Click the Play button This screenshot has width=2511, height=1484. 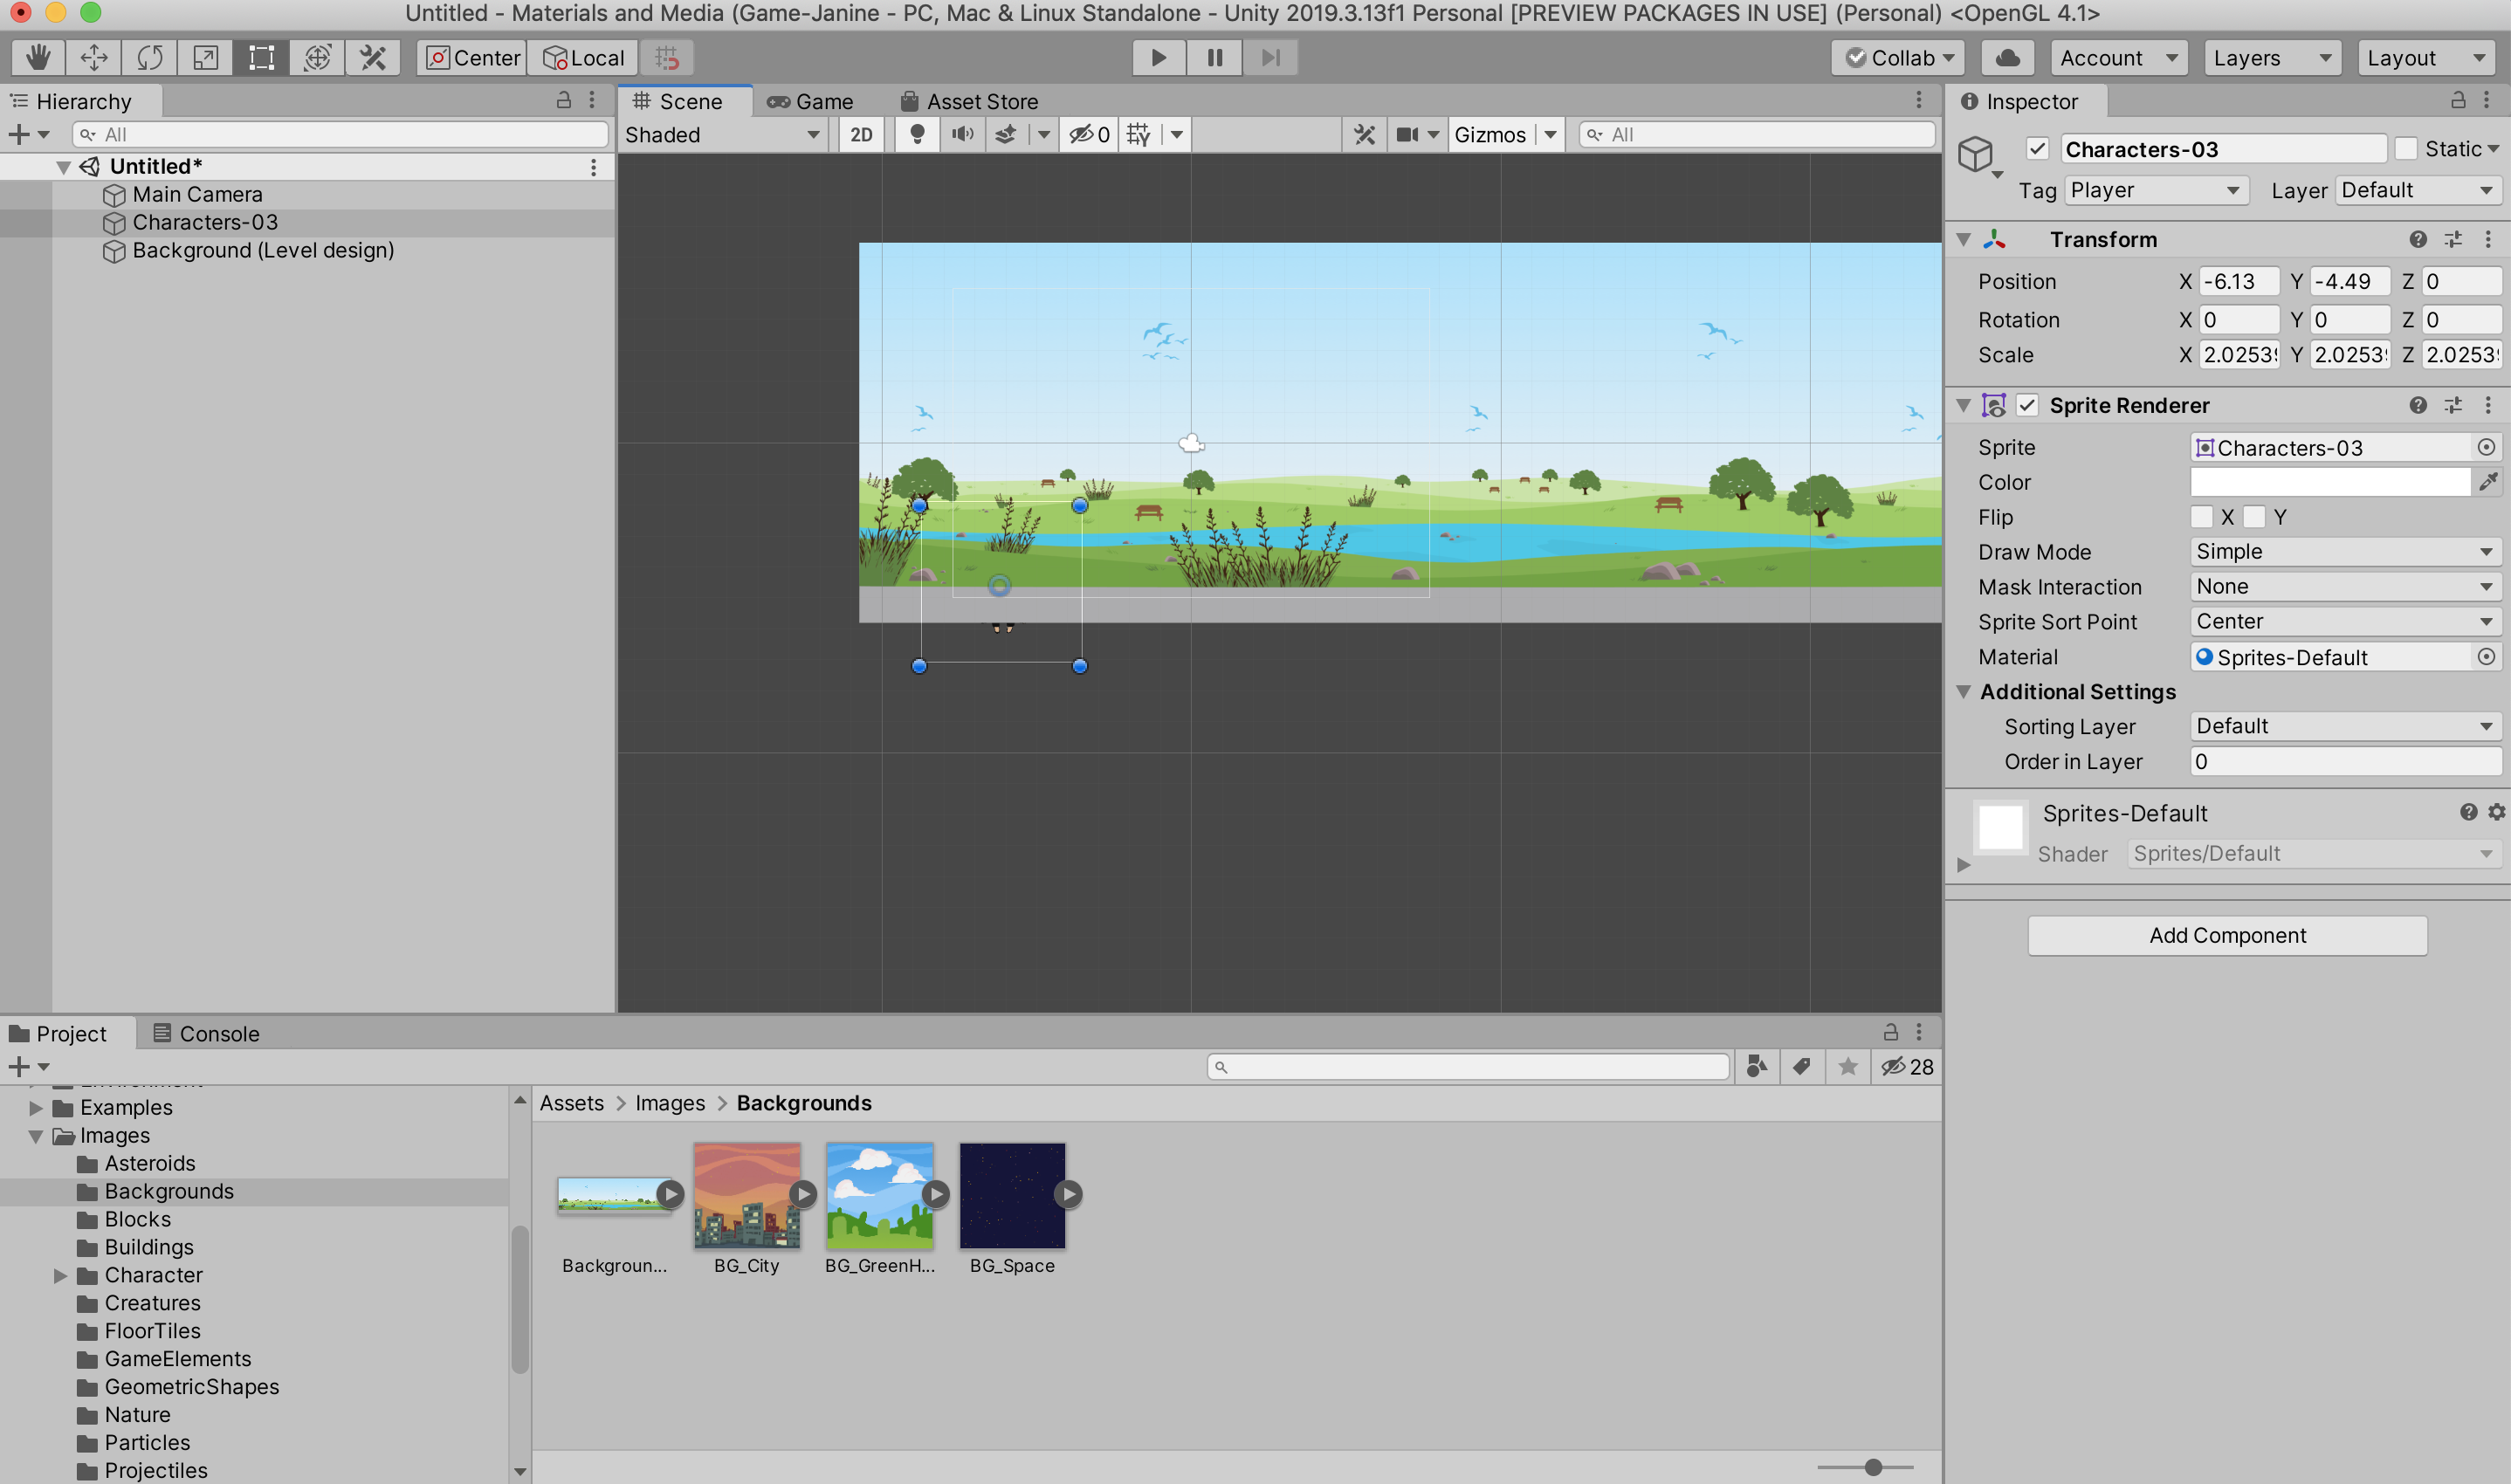1158,57
